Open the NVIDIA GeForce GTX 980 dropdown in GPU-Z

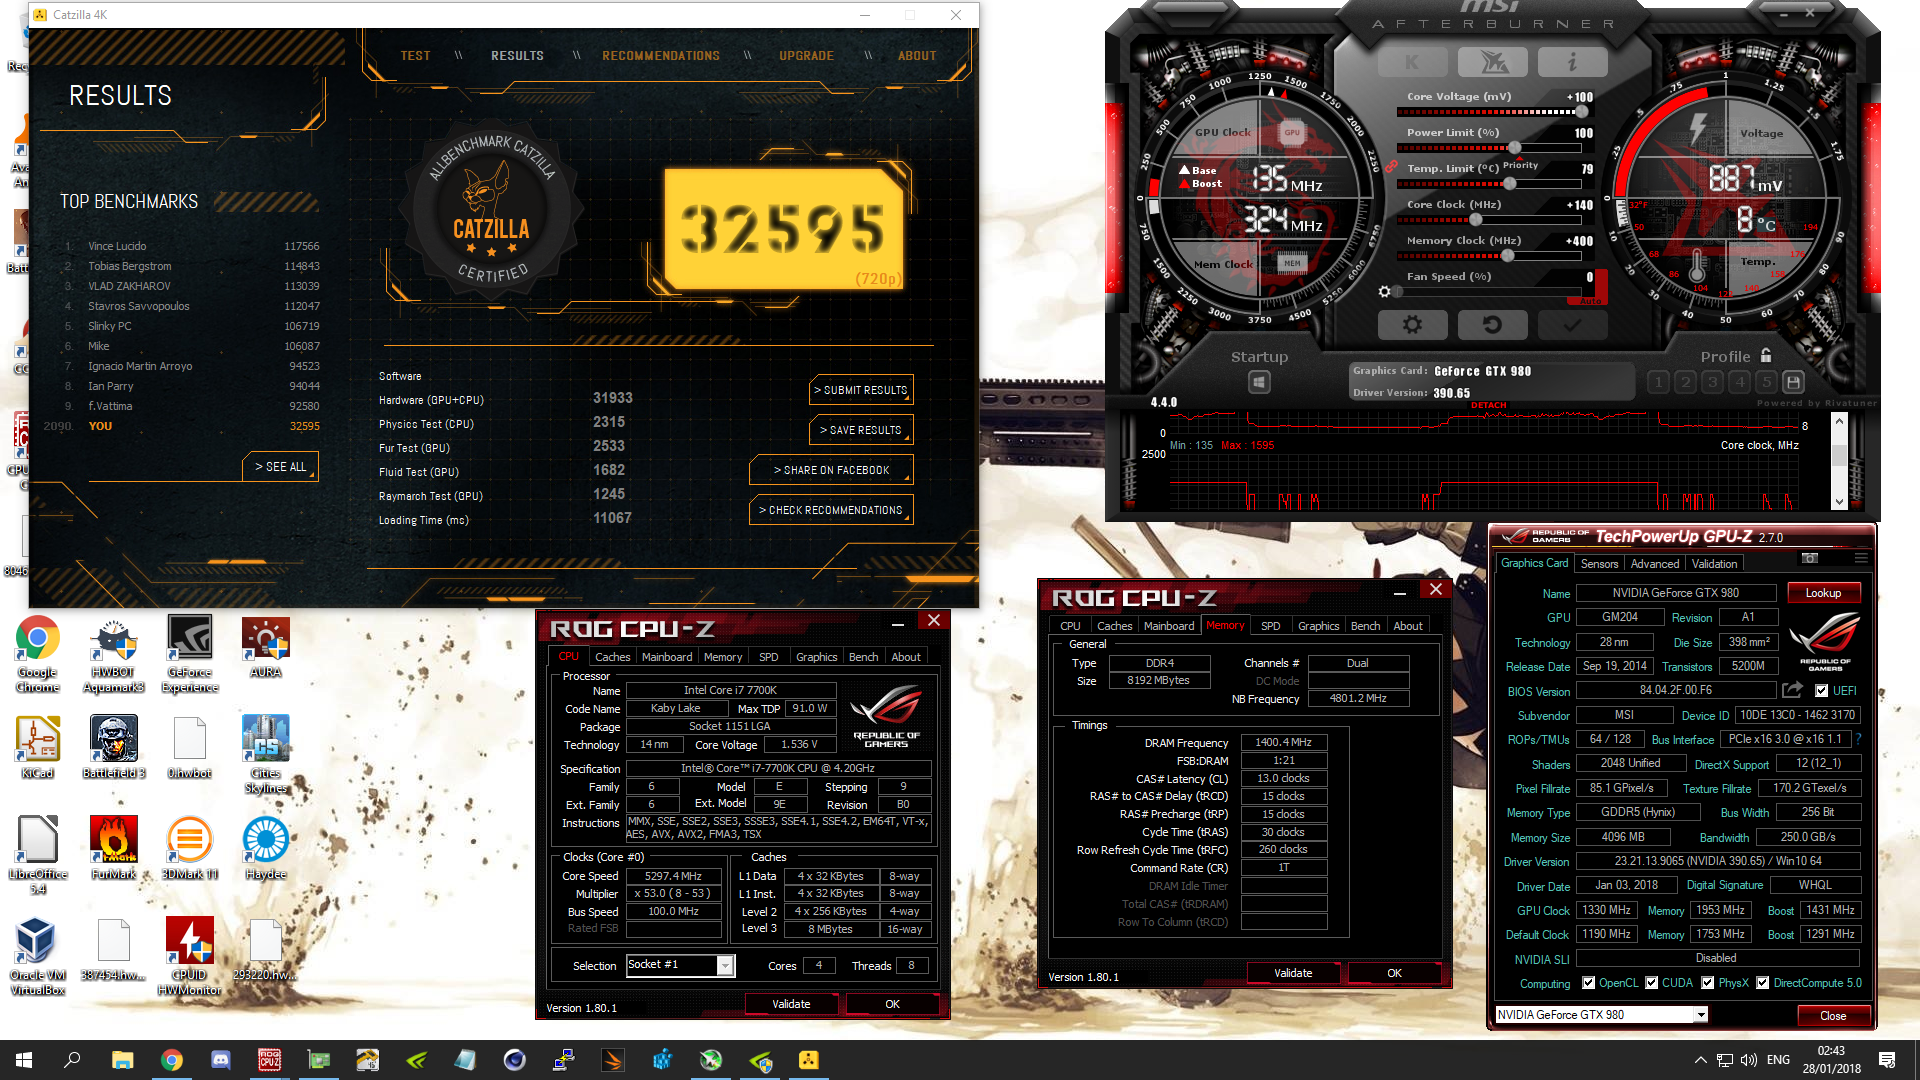1700,1015
